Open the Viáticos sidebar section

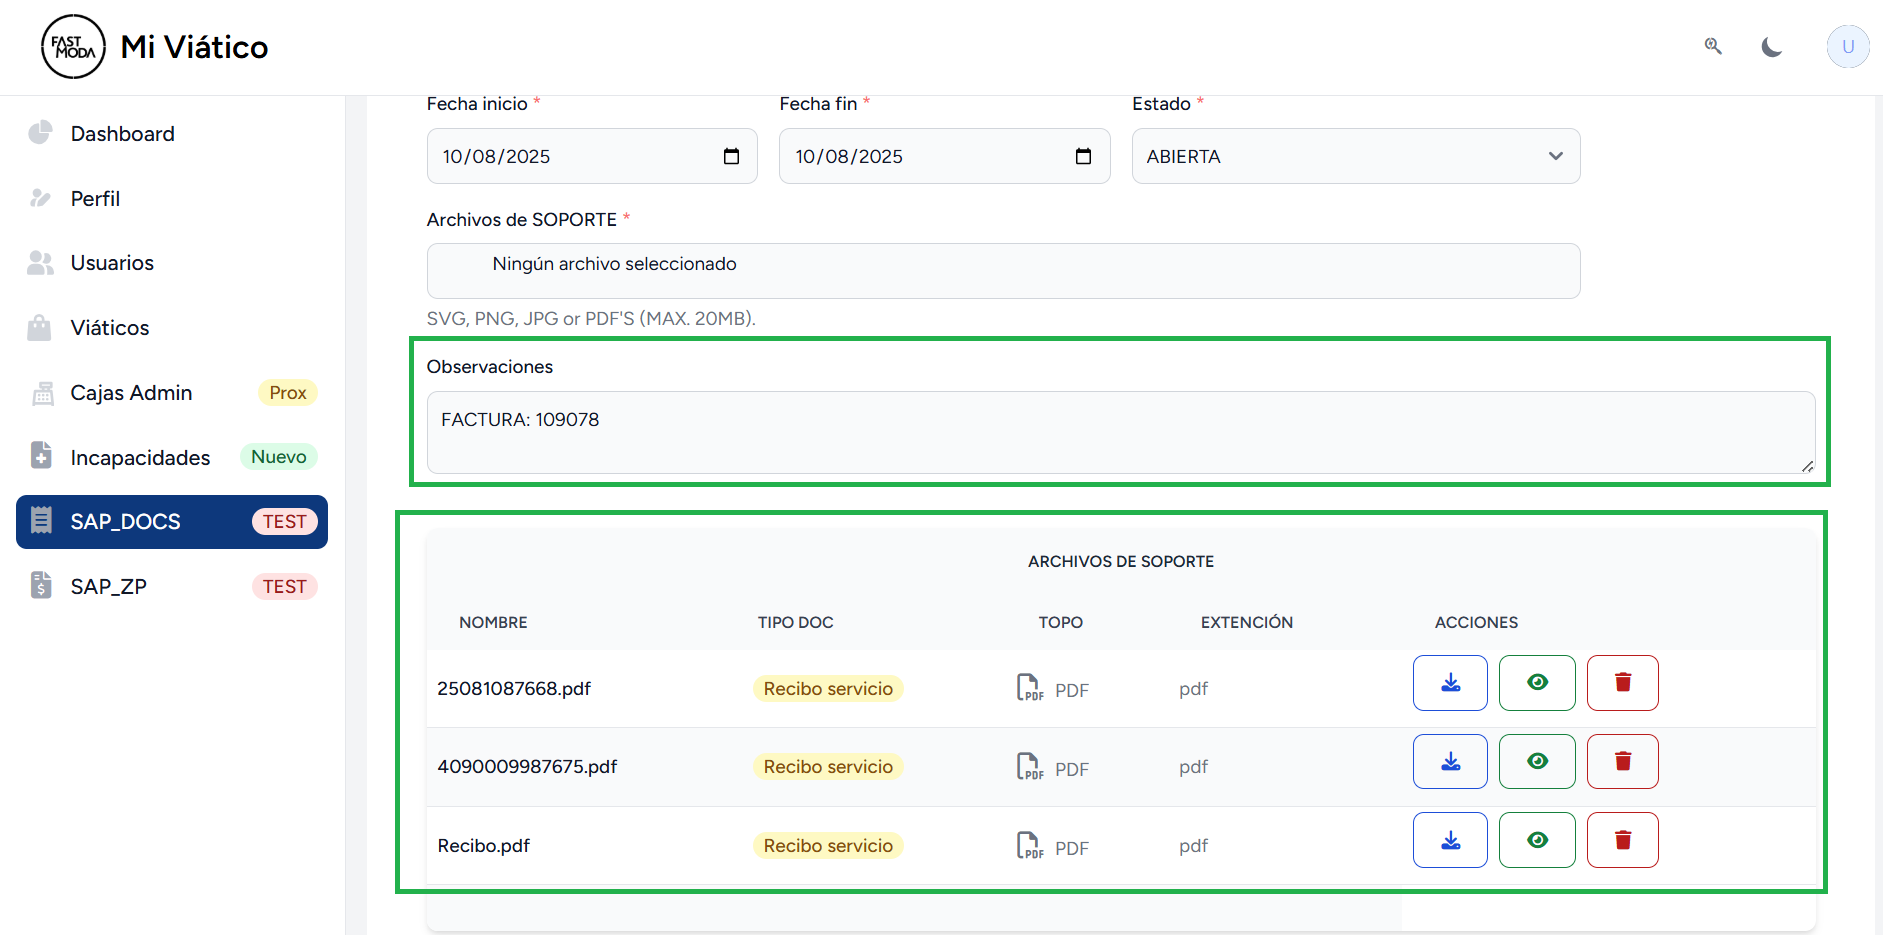click(110, 328)
